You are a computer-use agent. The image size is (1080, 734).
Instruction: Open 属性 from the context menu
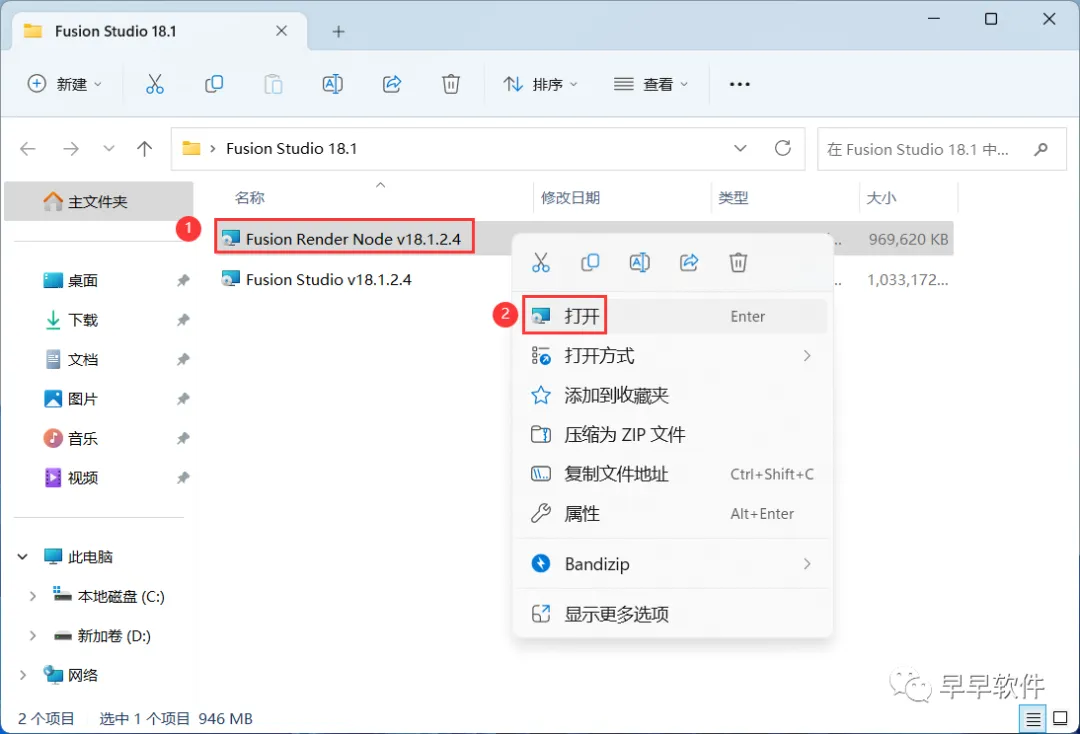click(x=674, y=514)
